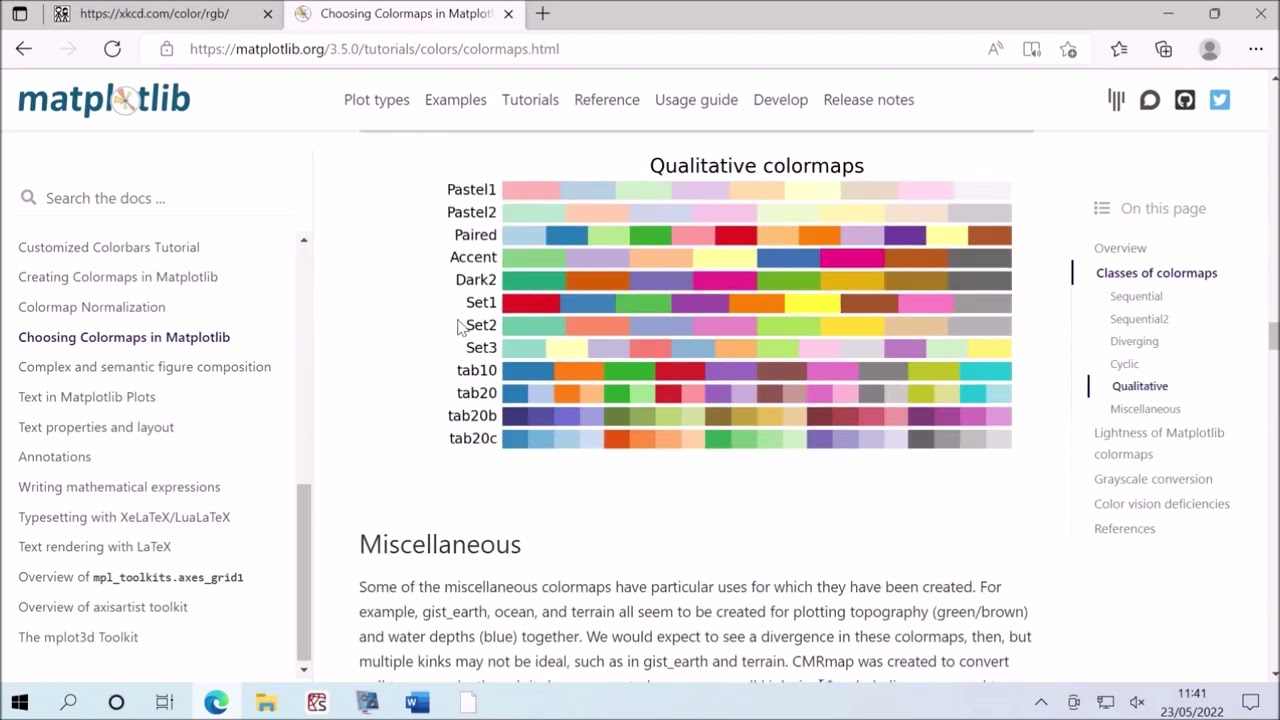The height and width of the screenshot is (720, 1280).
Task: Close the Choosing Colormaps tab
Action: [x=509, y=14]
